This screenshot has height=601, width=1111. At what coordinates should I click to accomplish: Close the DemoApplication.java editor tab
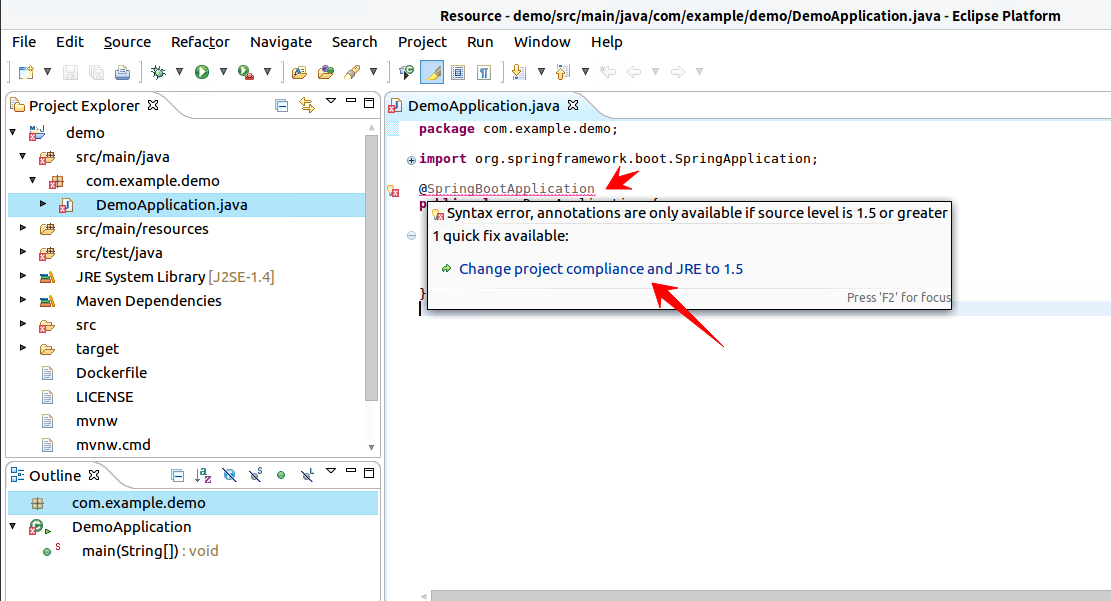[x=573, y=105]
